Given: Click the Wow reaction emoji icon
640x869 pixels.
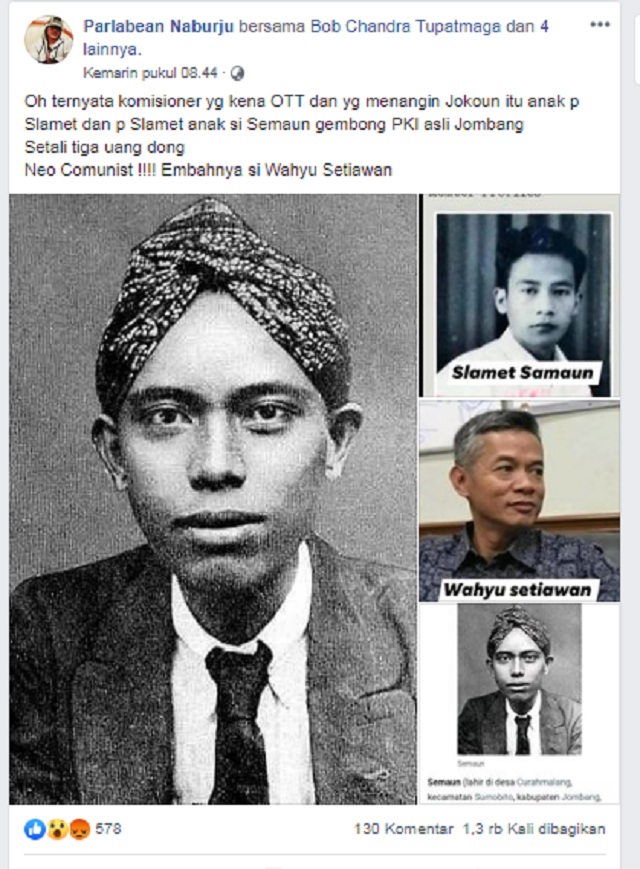Looking at the screenshot, I should tap(57, 829).
